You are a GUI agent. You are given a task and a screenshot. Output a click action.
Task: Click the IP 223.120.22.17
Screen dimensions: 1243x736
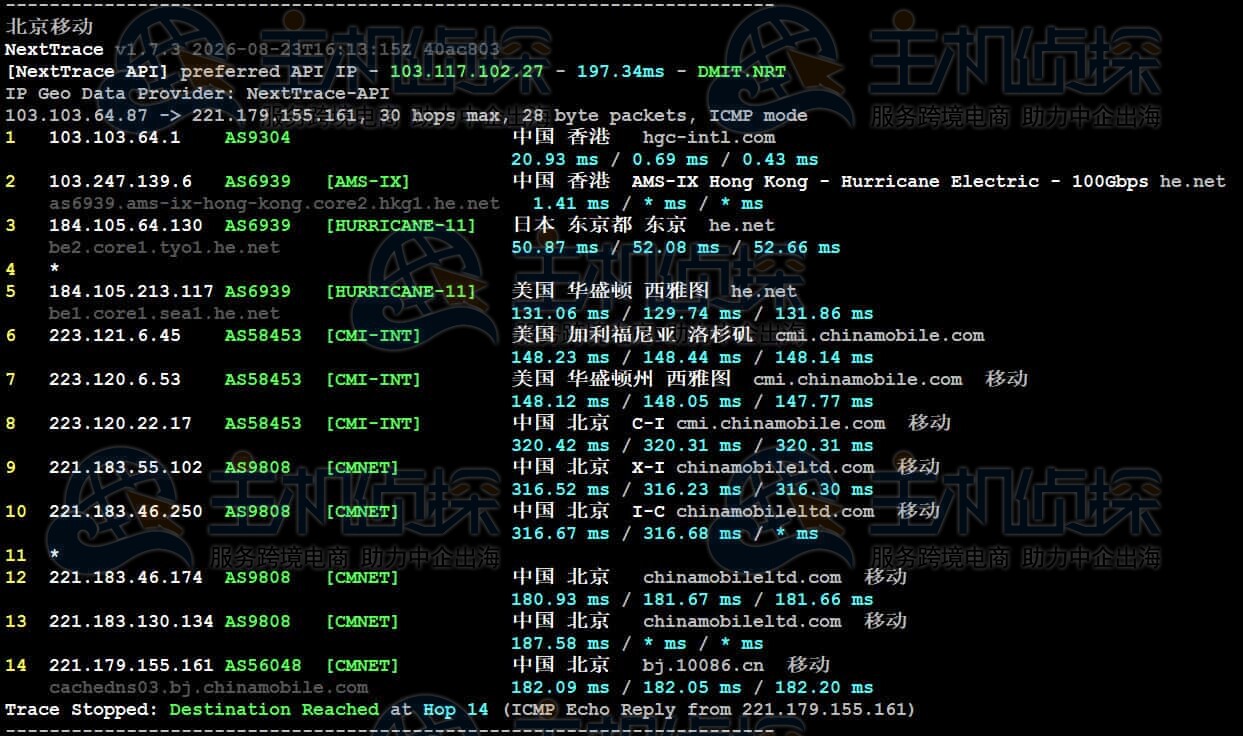coord(120,423)
